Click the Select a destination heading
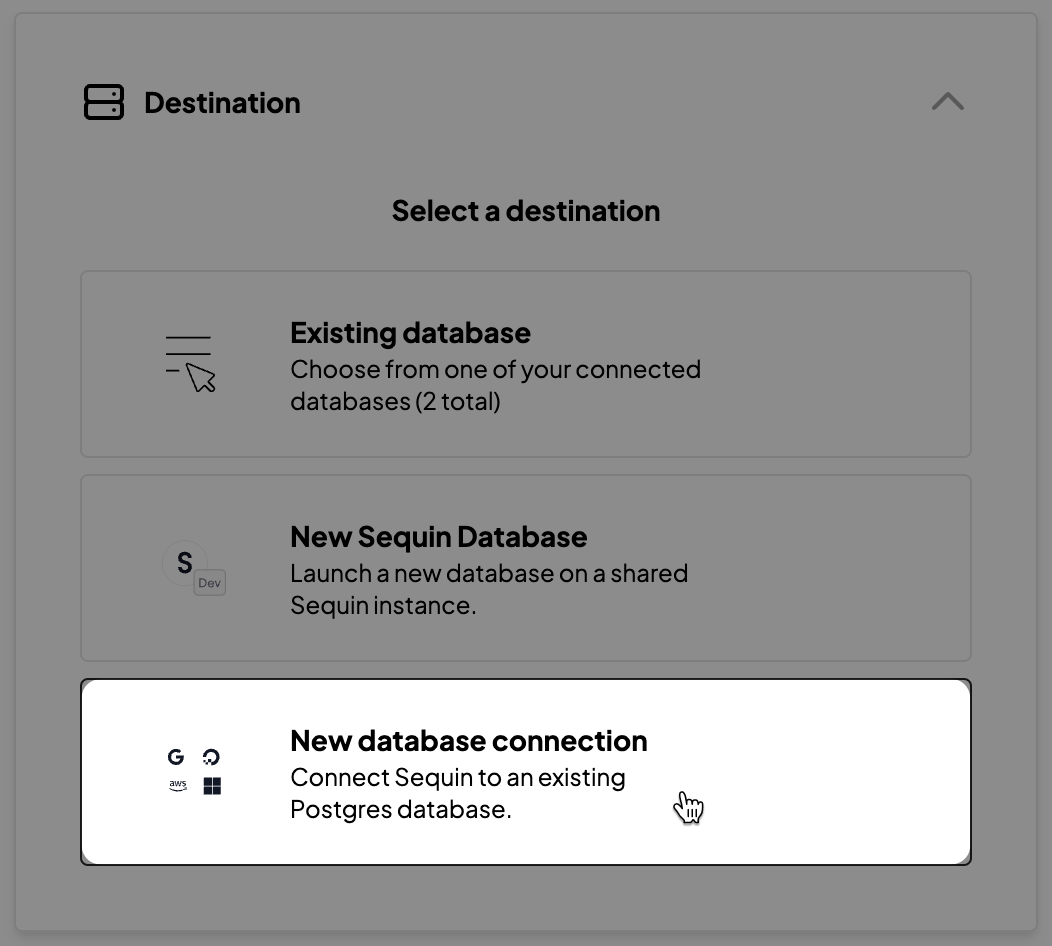This screenshot has height=946, width=1052. (x=525, y=211)
